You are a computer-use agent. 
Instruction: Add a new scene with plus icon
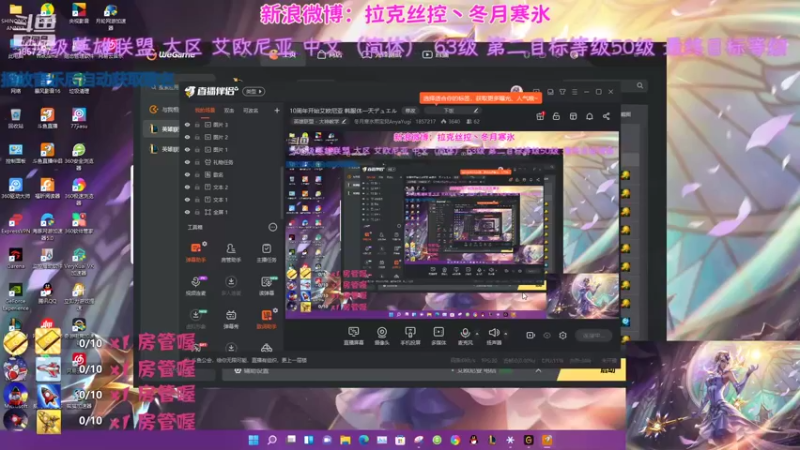pos(277,110)
